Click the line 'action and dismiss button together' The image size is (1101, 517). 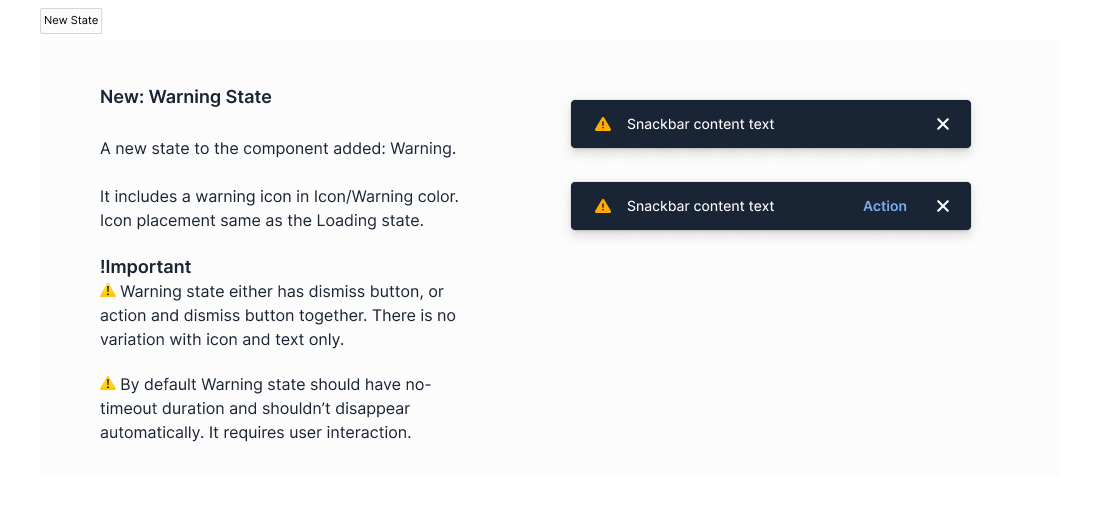(278, 315)
